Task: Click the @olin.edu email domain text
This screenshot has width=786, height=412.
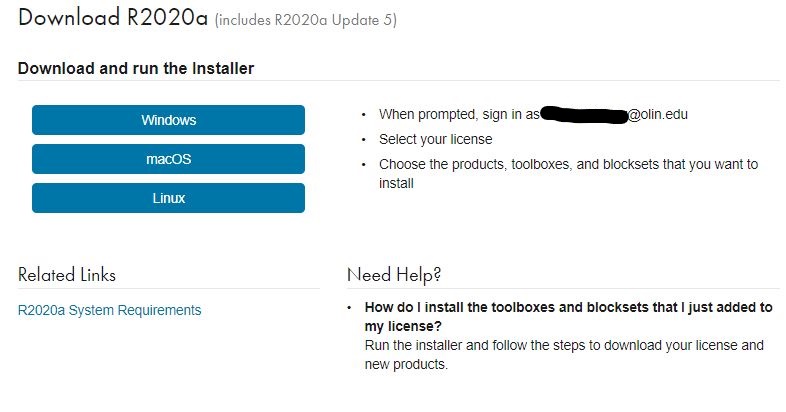Action: point(658,114)
